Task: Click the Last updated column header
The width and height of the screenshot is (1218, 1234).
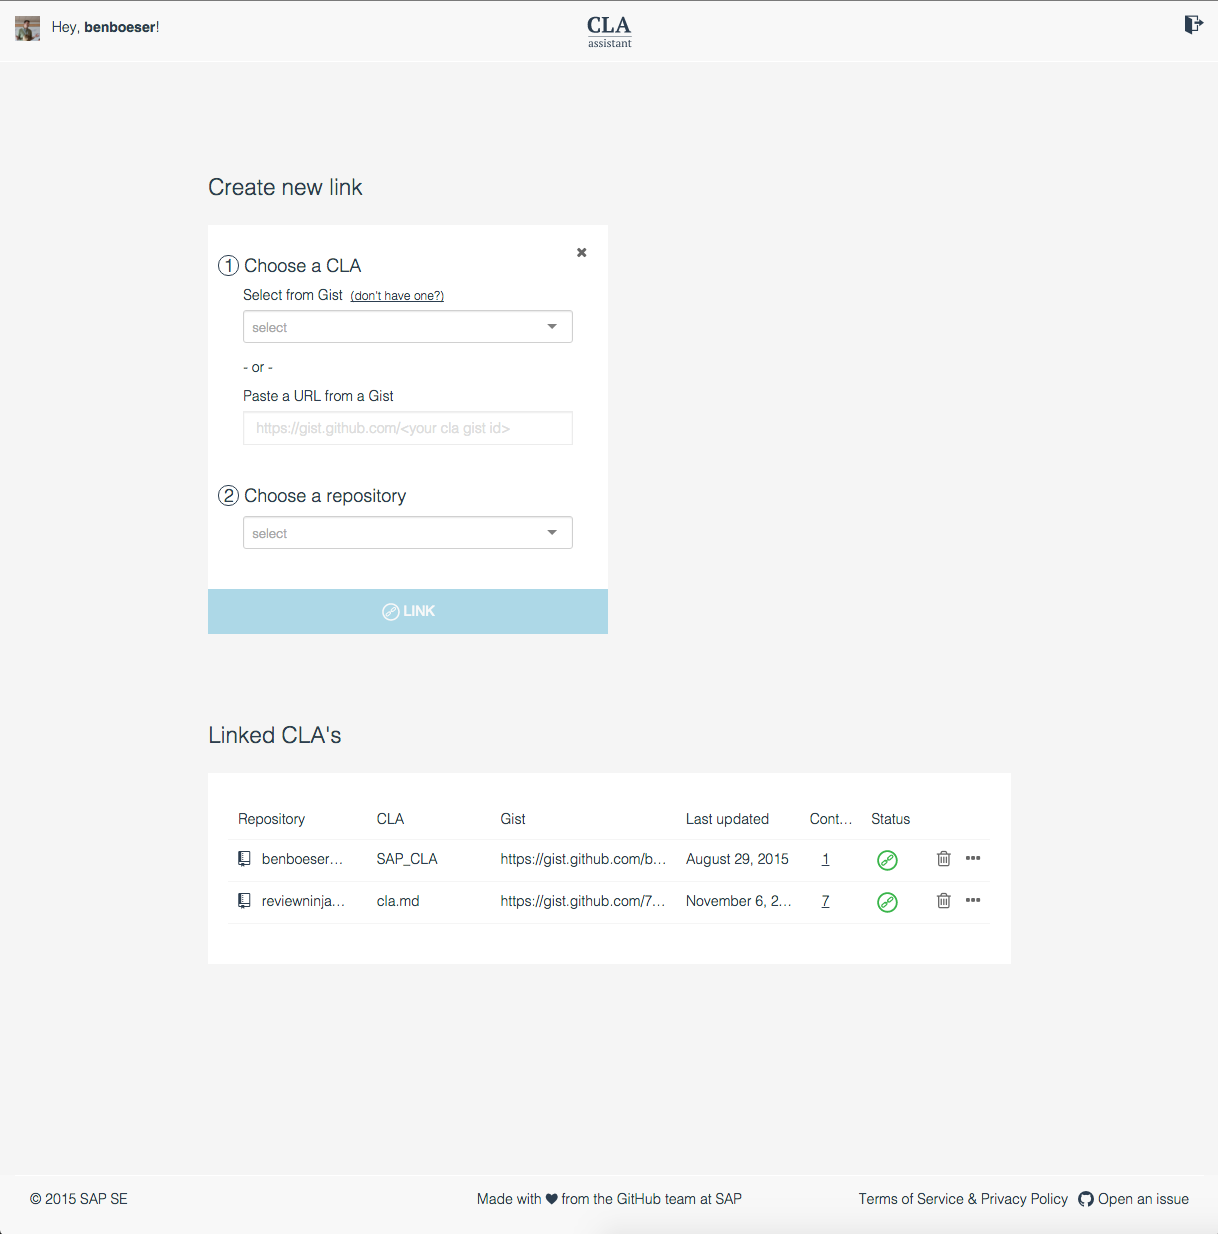Action: [x=727, y=819]
